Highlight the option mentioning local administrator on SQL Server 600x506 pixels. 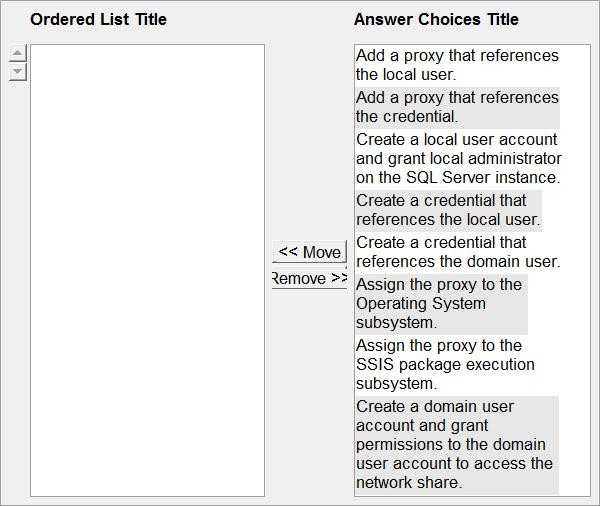click(458, 158)
